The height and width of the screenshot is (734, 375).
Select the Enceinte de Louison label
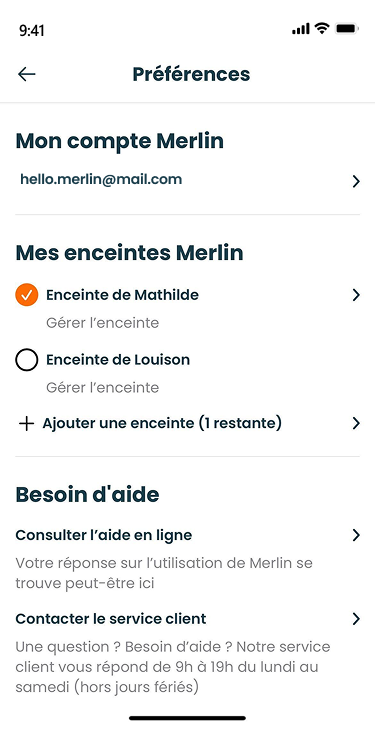[118, 360]
